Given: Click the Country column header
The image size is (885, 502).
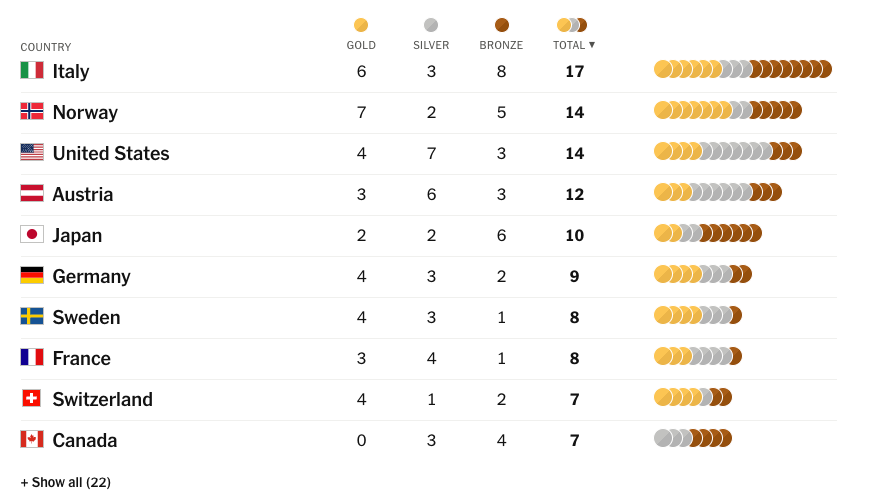Looking at the screenshot, I should tap(46, 47).
